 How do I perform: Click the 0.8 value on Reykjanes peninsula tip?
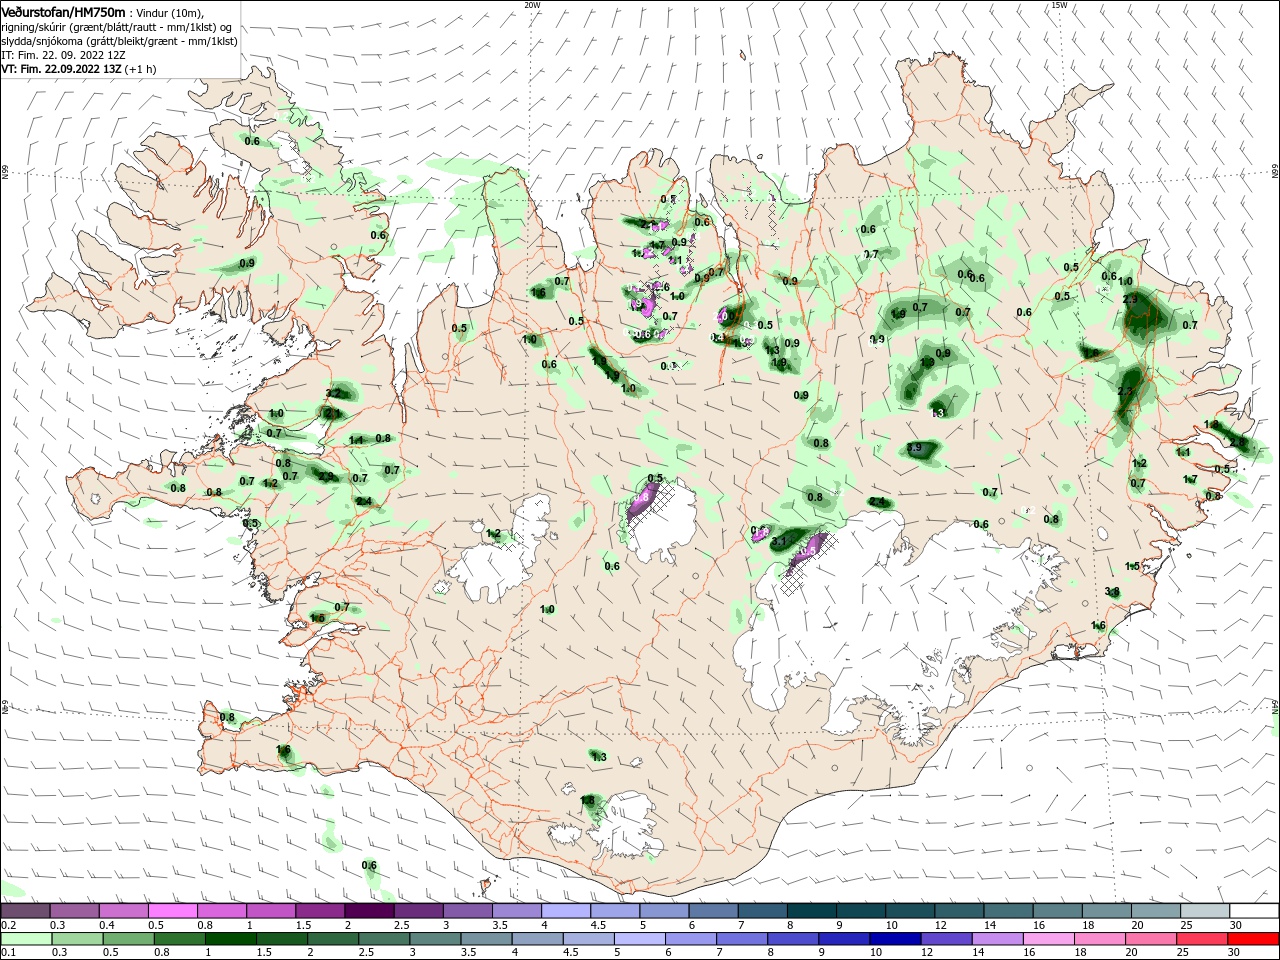tap(227, 718)
